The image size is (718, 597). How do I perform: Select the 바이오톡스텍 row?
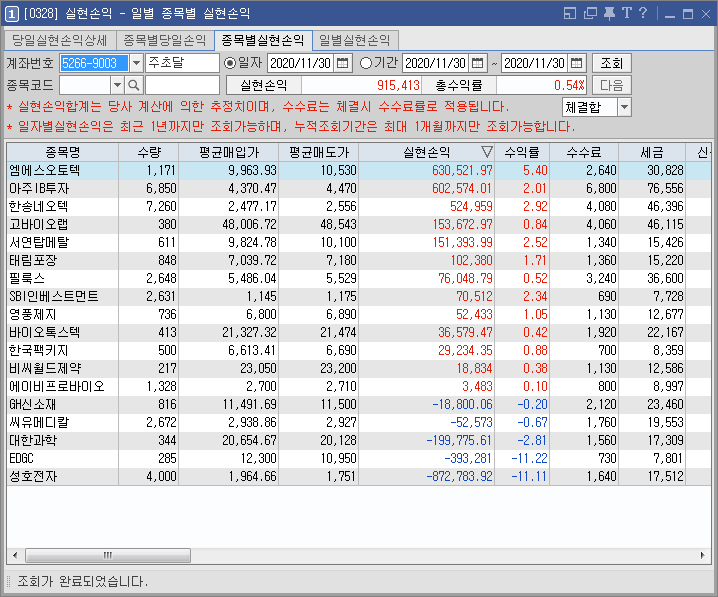(359, 332)
